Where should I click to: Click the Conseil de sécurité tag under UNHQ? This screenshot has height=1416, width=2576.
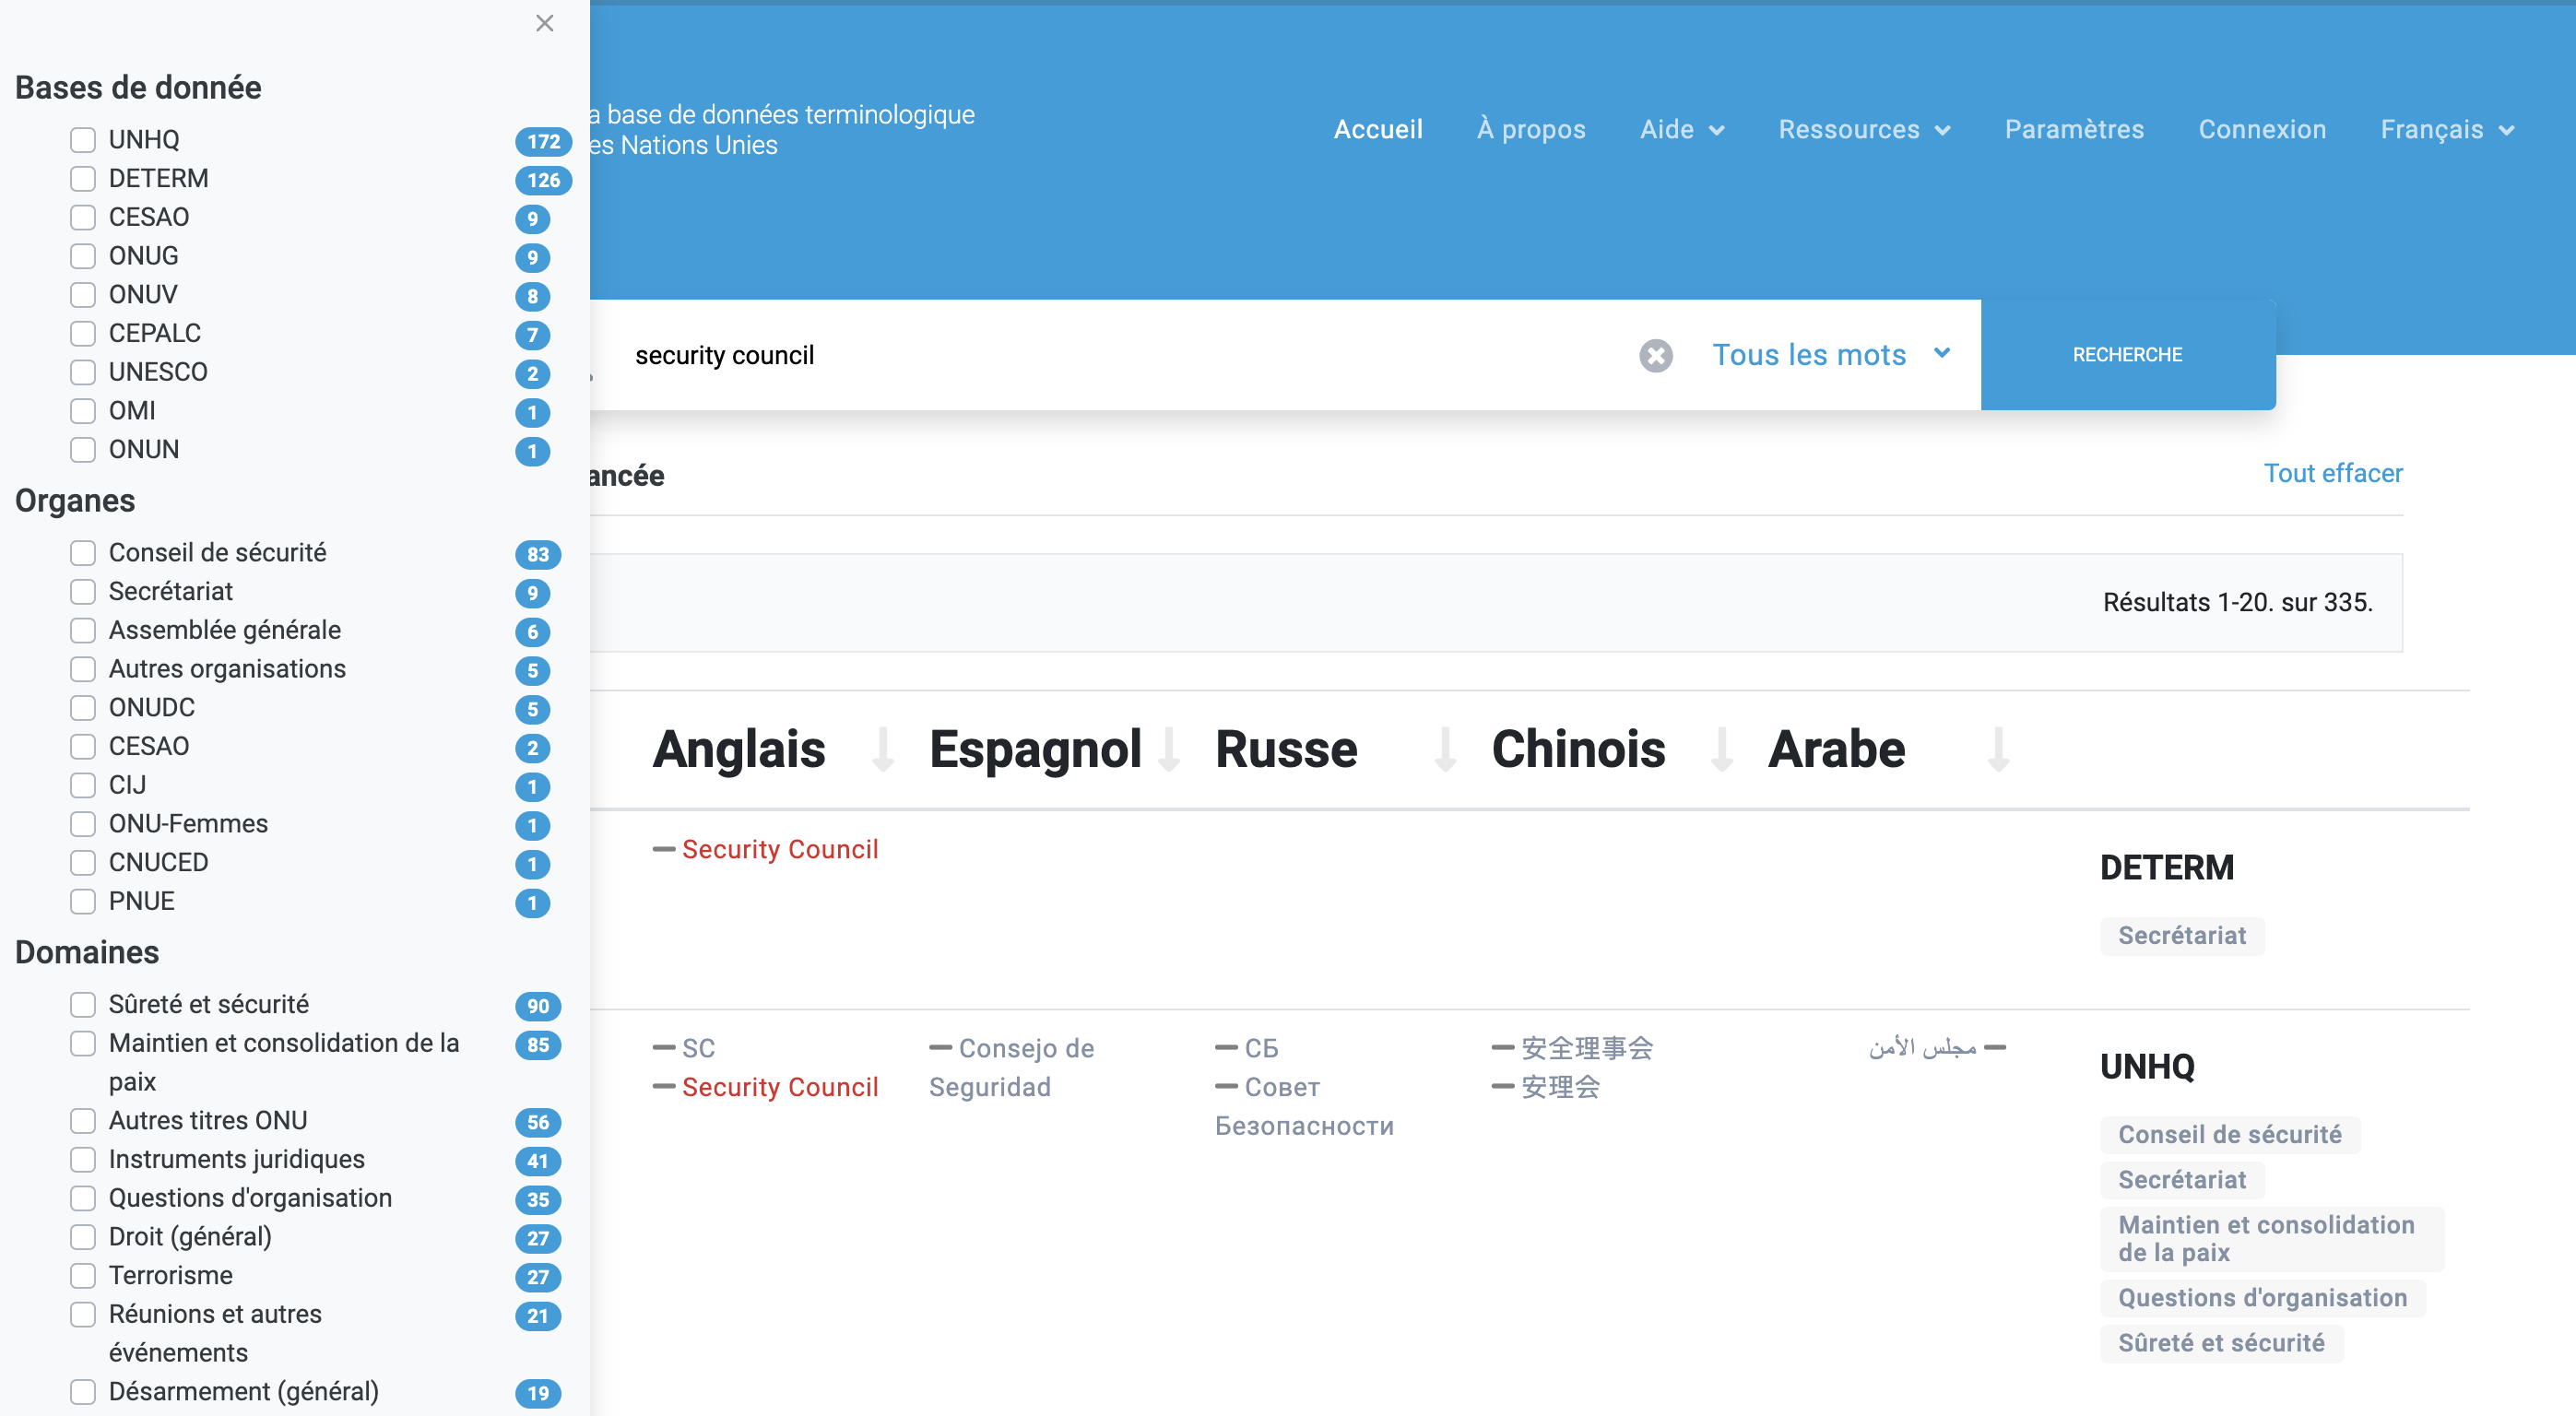[2229, 1135]
